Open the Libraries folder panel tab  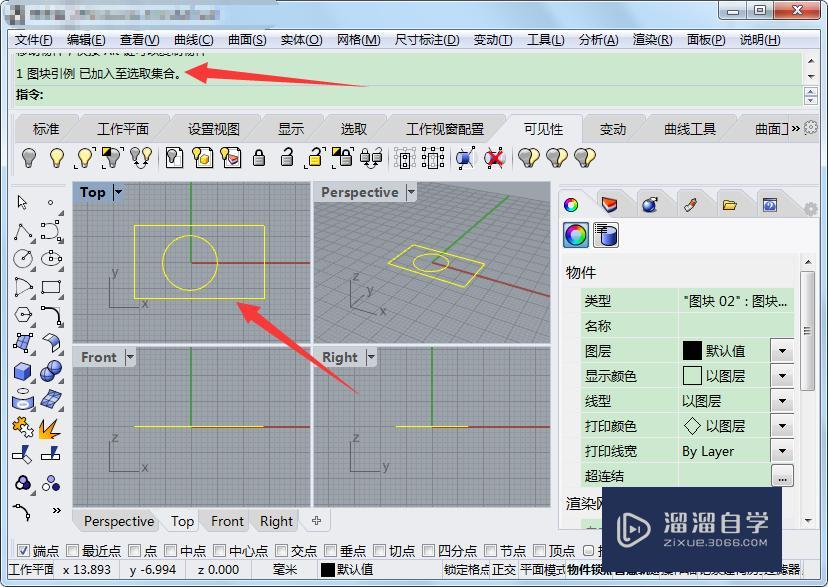pos(730,205)
